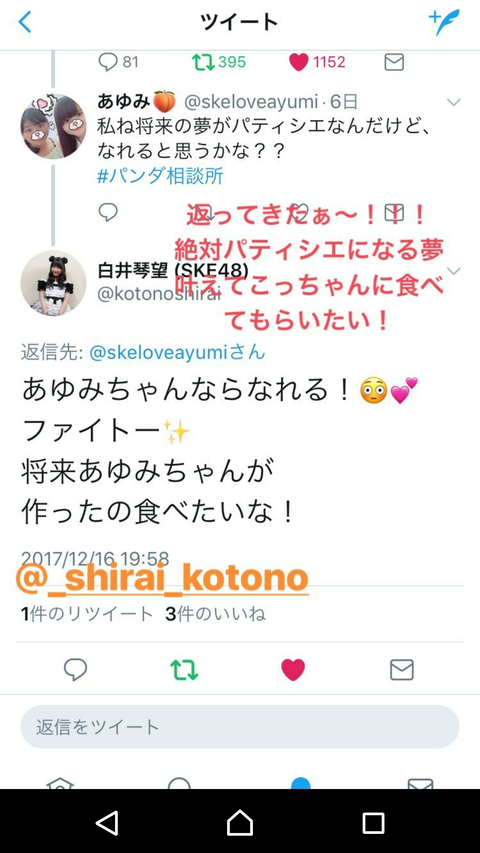The width and height of the screenshot is (480, 853).
Task: Open 白井琴望's profile avatar
Action: click(53, 283)
